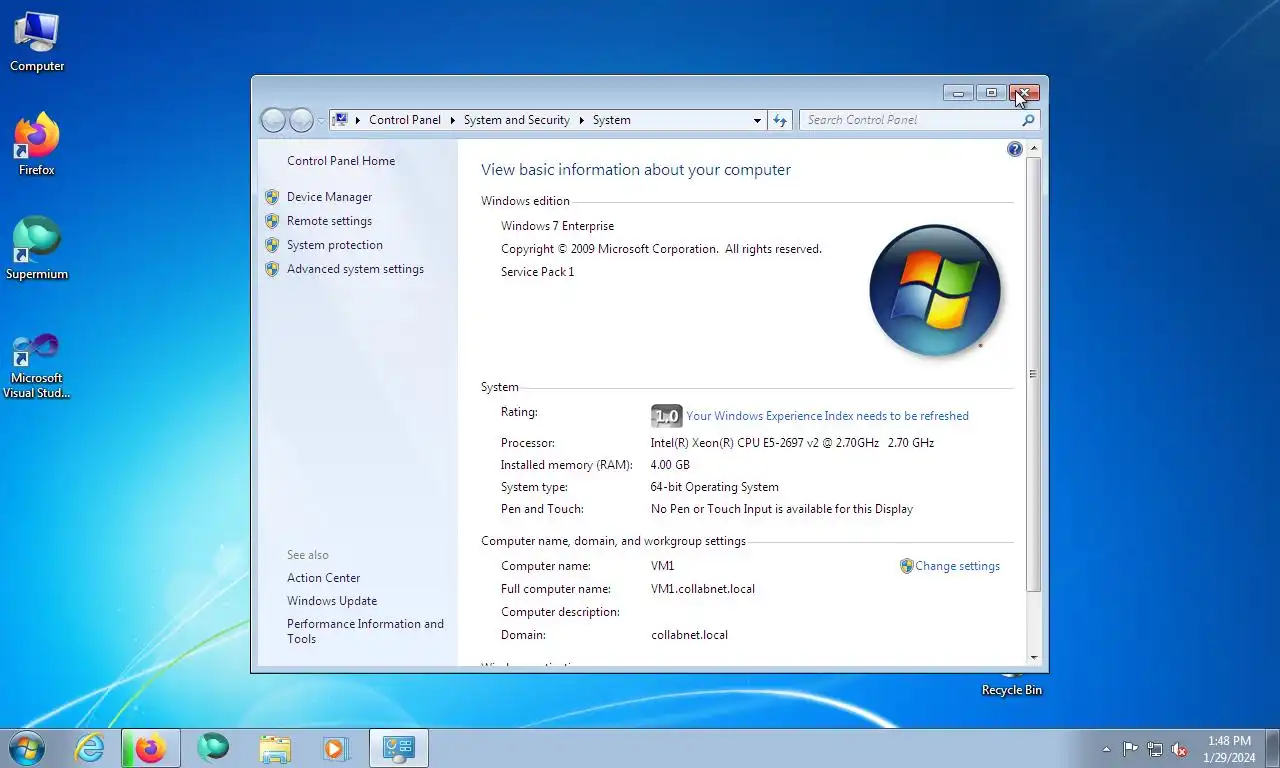Click Change settings for computer name

(957, 566)
